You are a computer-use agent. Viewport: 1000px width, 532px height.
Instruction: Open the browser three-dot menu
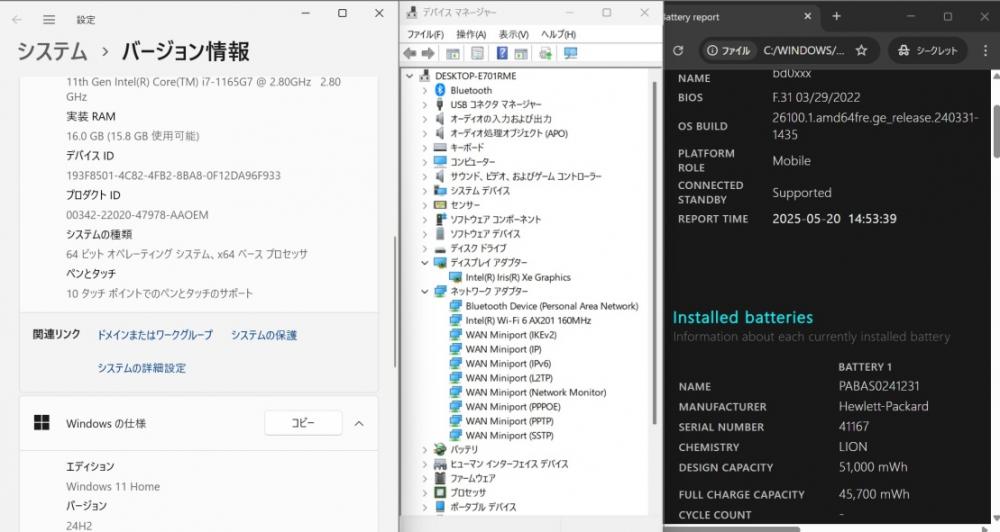(x=985, y=50)
